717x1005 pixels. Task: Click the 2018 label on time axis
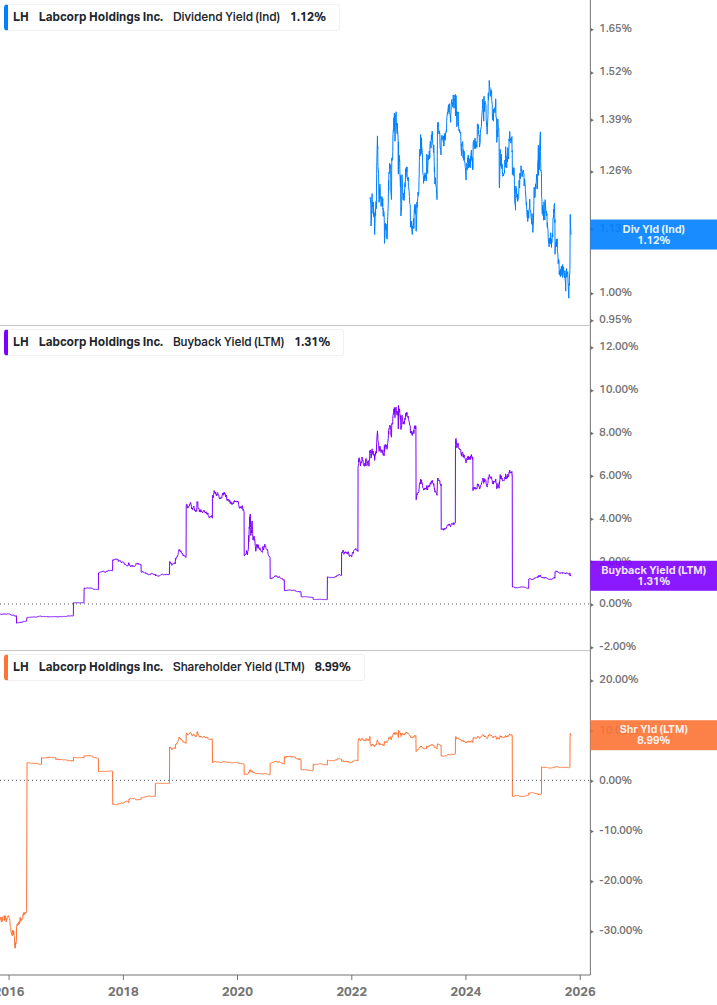pos(123,992)
